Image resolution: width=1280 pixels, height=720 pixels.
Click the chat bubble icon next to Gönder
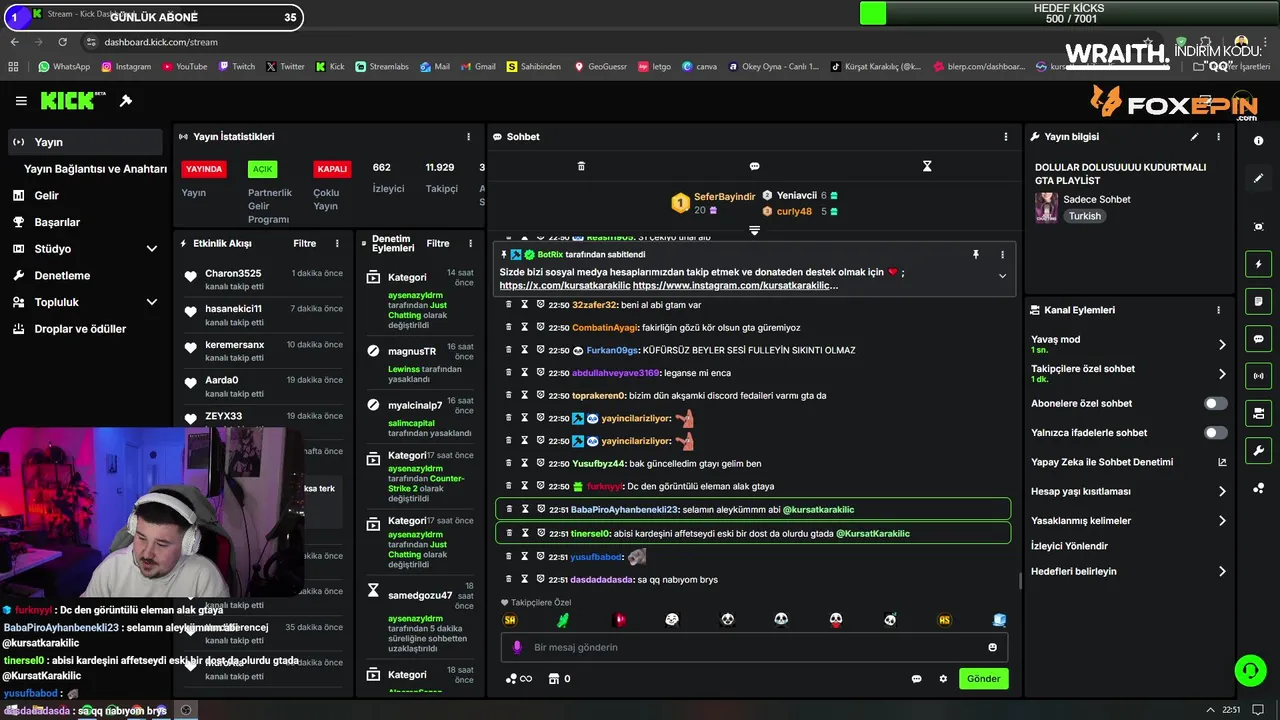[x=916, y=679]
